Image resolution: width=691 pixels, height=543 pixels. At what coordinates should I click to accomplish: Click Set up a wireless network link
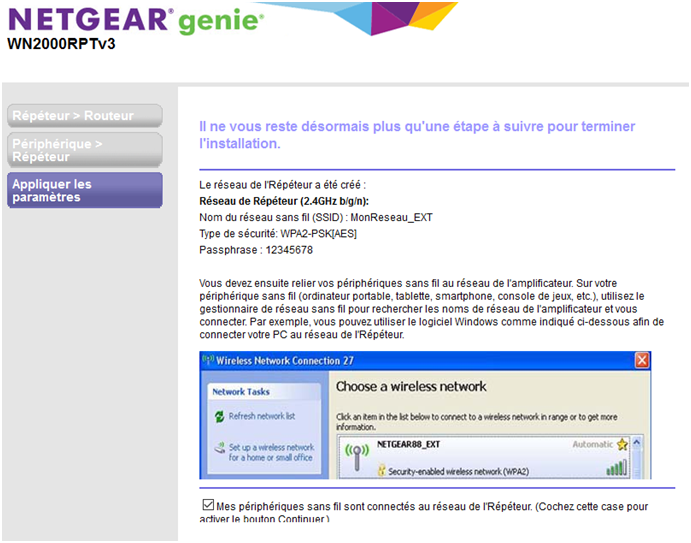271,452
